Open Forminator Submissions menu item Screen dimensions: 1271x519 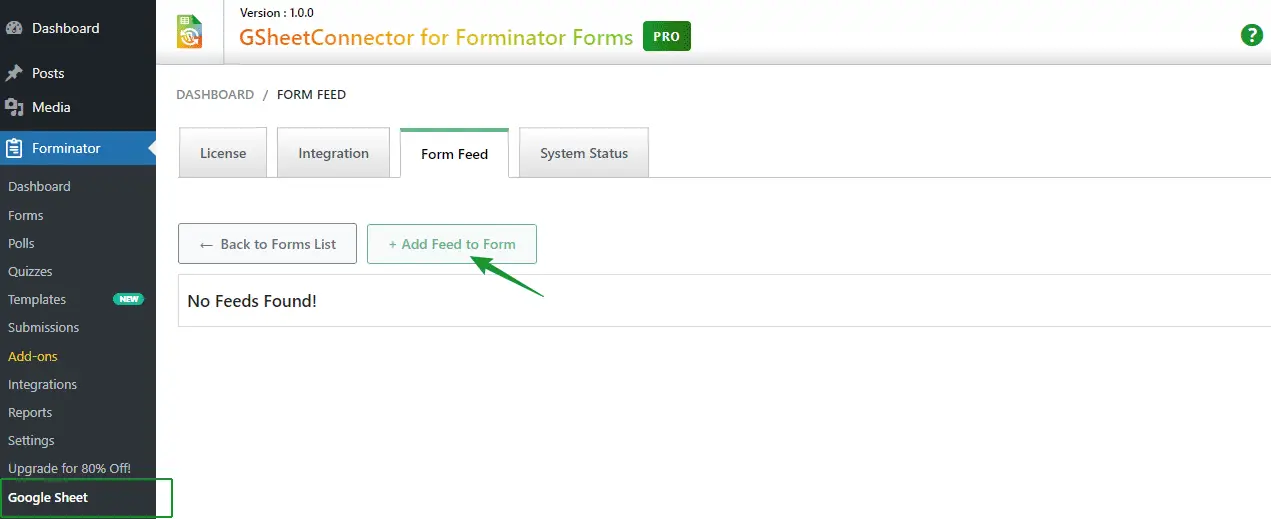[43, 327]
